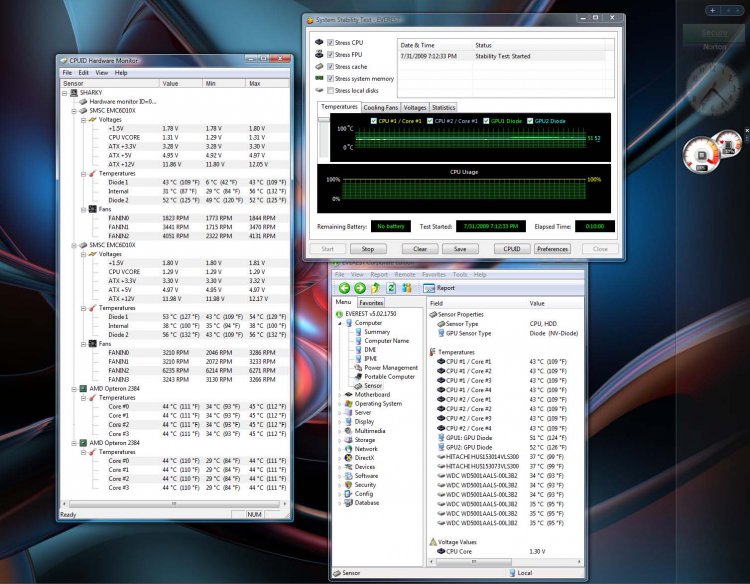Click the Stop button in Stability Test
This screenshot has height=584, width=750.
(368, 249)
